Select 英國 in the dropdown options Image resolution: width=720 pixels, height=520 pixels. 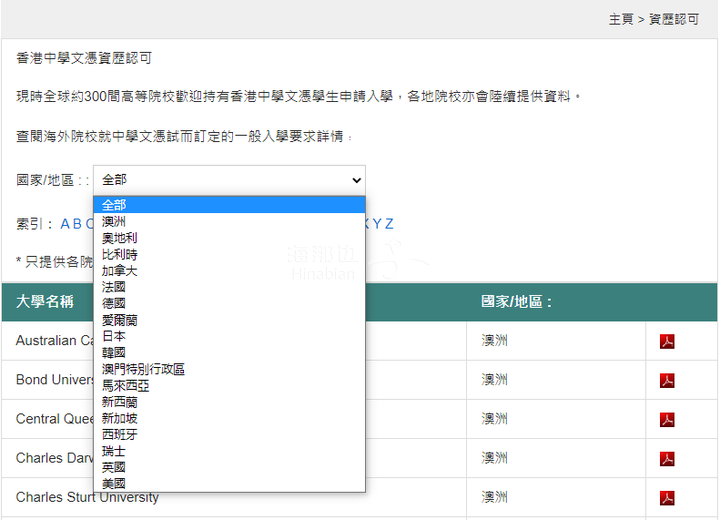click(x=230, y=467)
